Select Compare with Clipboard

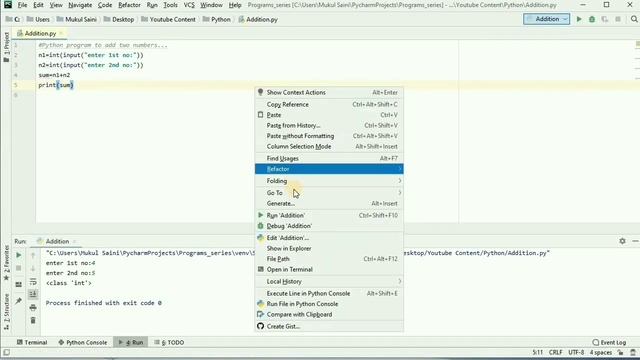click(329, 315)
